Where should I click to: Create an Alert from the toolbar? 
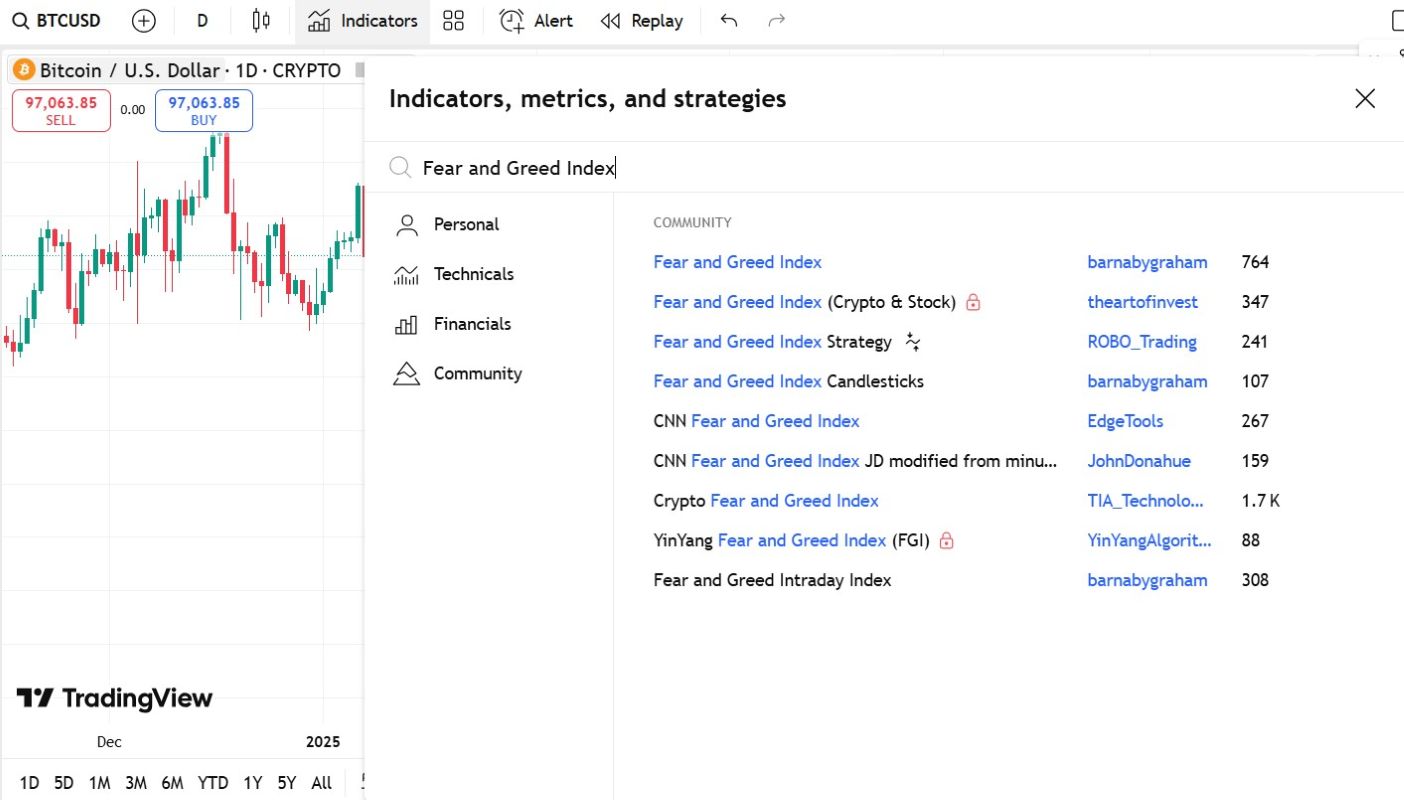tap(536, 20)
